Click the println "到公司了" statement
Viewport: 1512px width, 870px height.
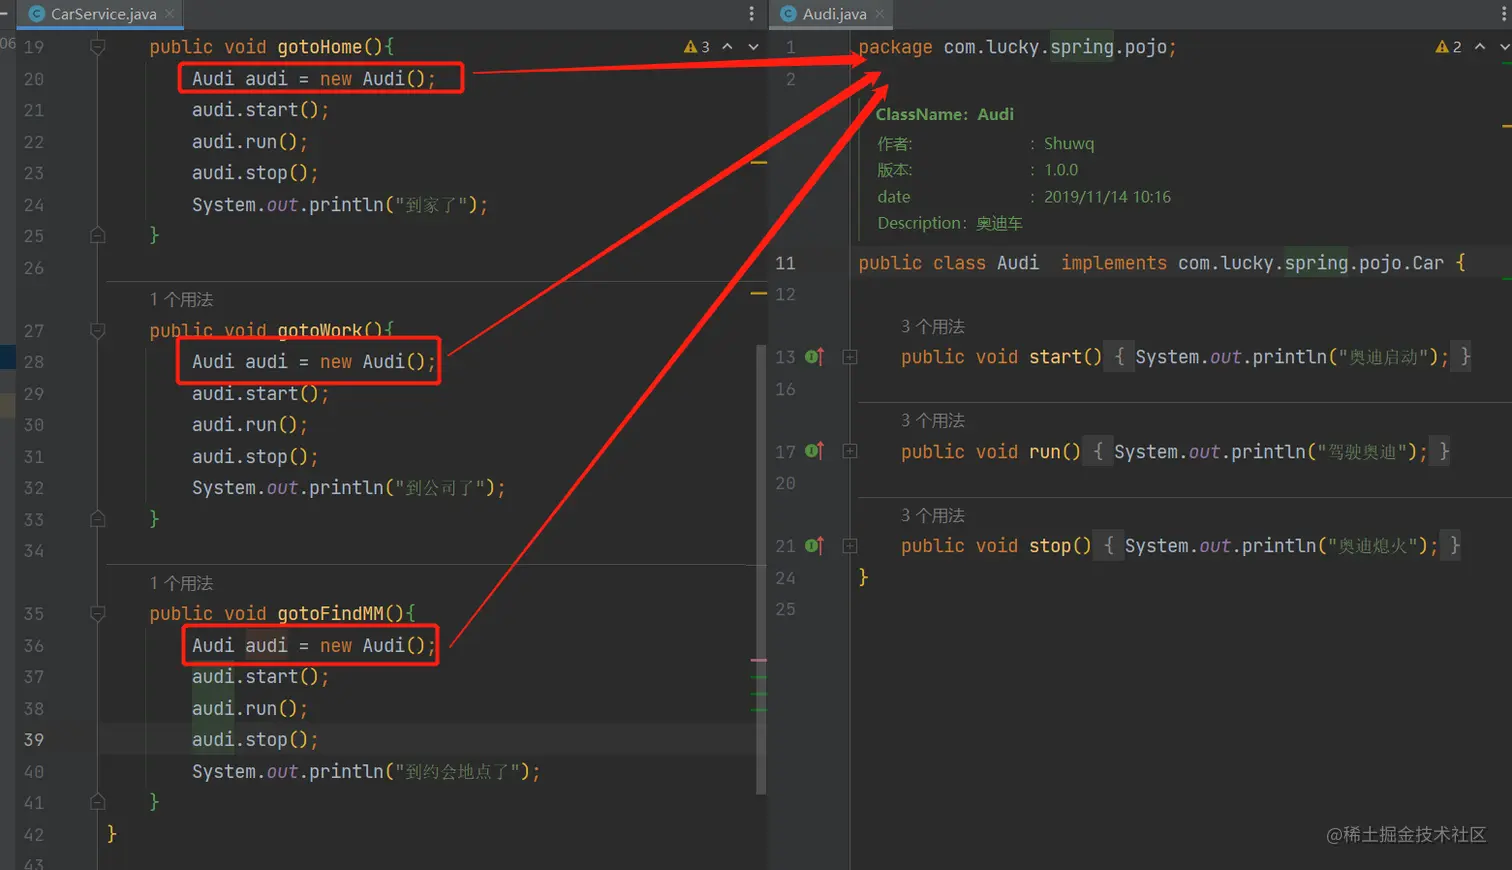point(349,488)
